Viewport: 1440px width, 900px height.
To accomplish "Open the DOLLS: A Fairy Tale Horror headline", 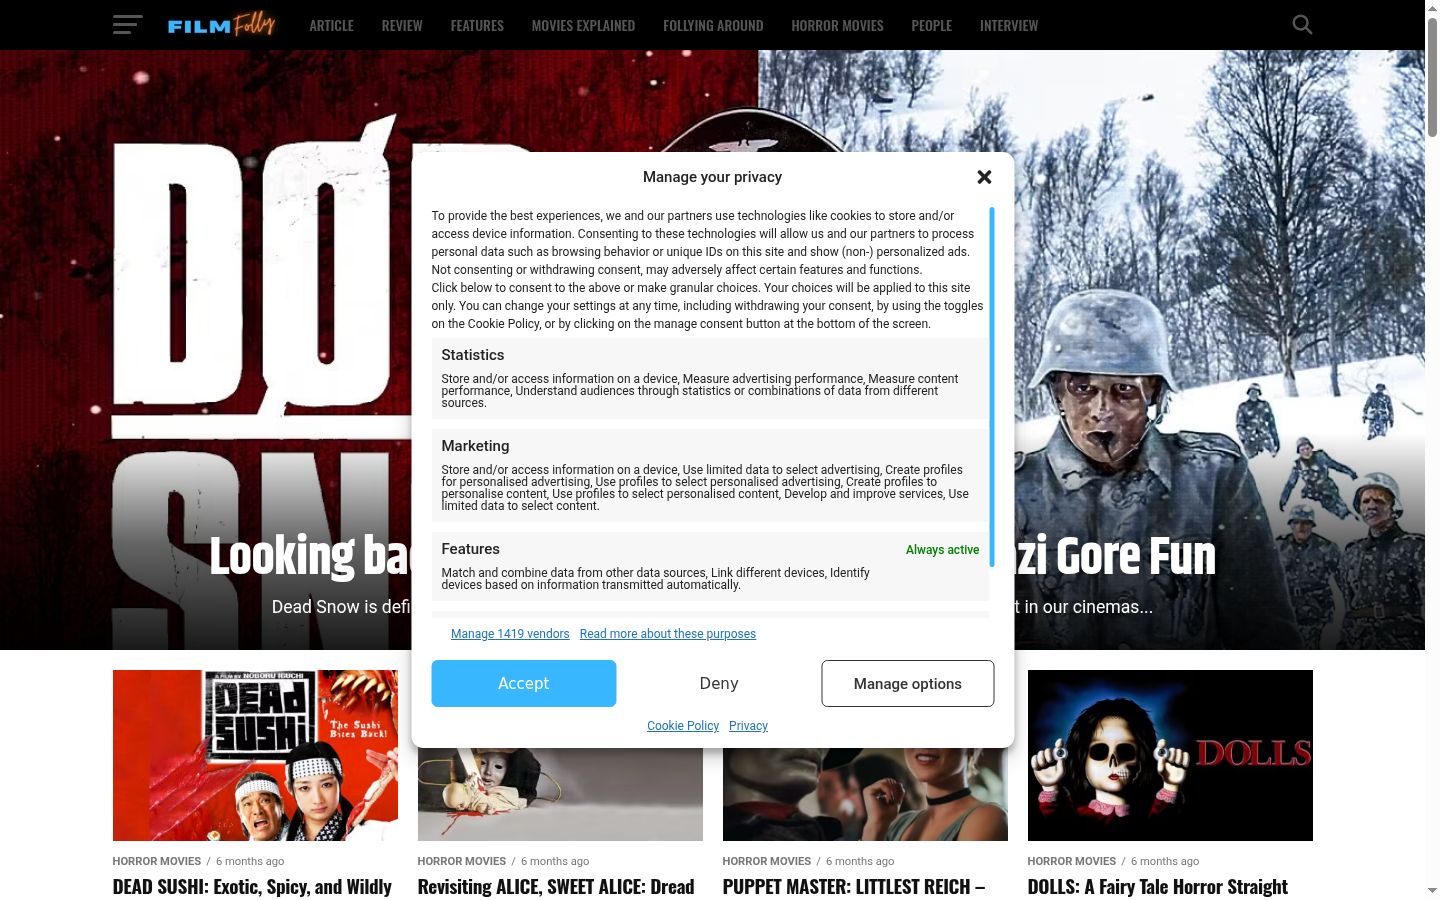I will point(1158,887).
